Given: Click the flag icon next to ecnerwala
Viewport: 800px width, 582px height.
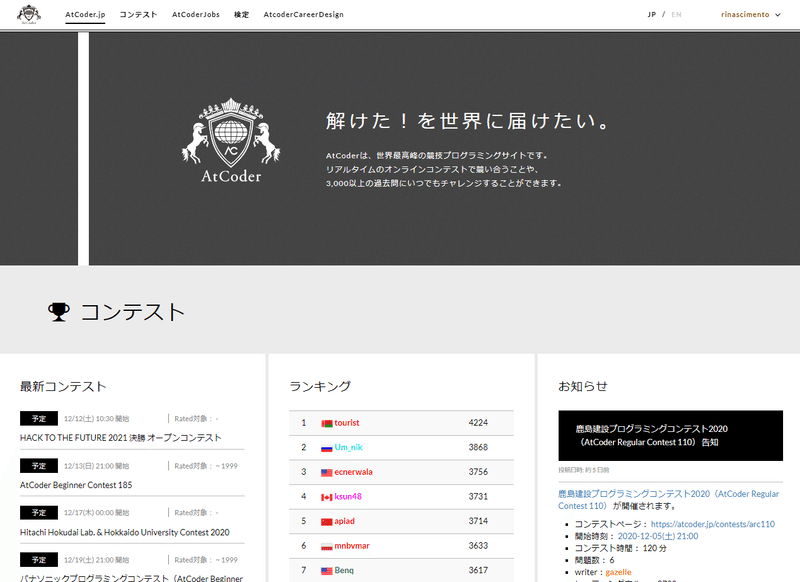Looking at the screenshot, I should tap(327, 472).
